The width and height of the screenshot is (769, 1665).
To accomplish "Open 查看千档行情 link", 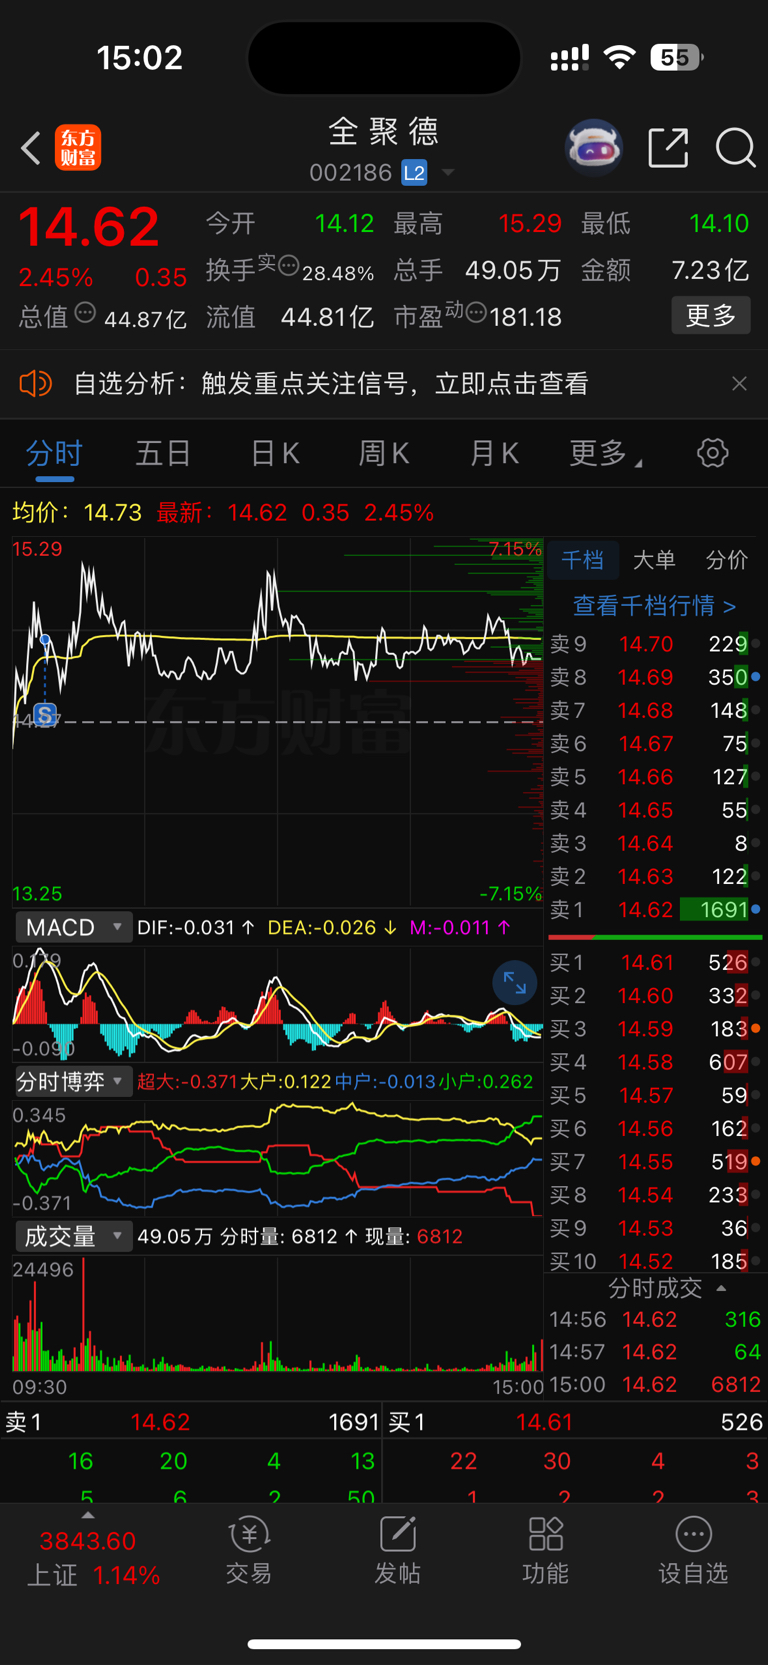I will click(654, 606).
